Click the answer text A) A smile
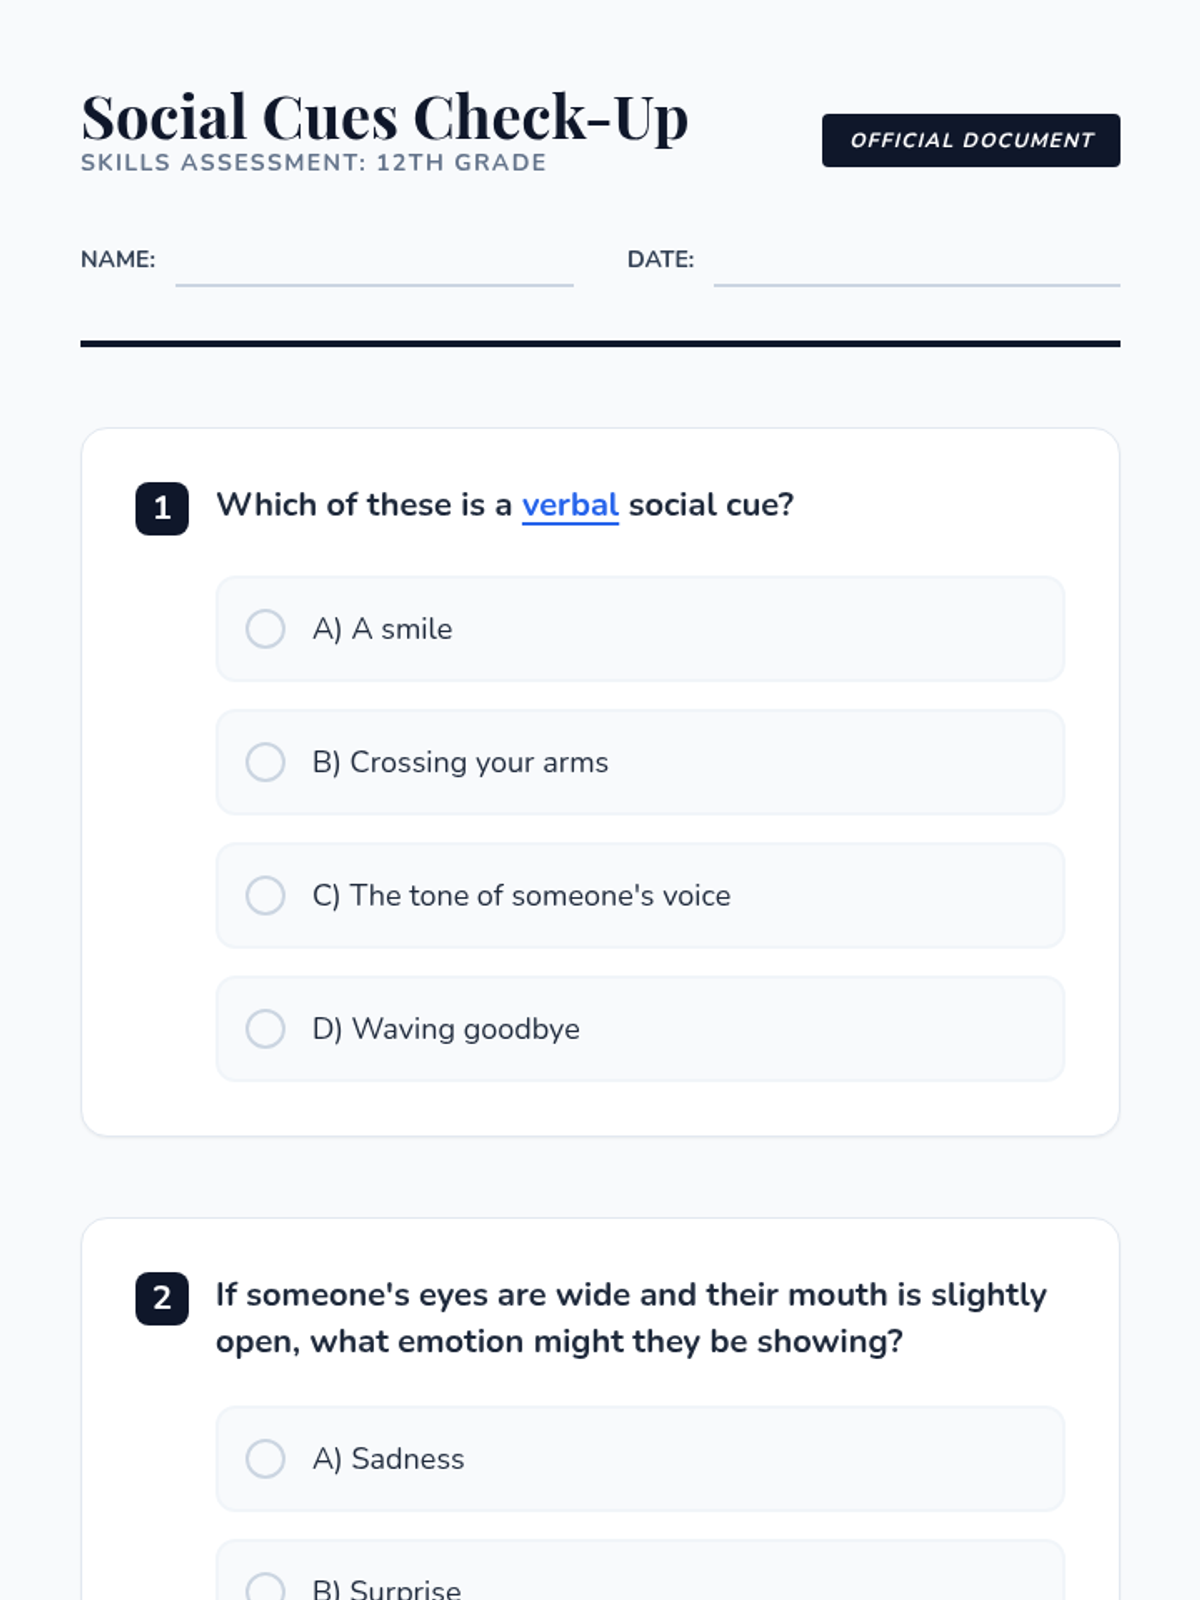 pos(382,629)
